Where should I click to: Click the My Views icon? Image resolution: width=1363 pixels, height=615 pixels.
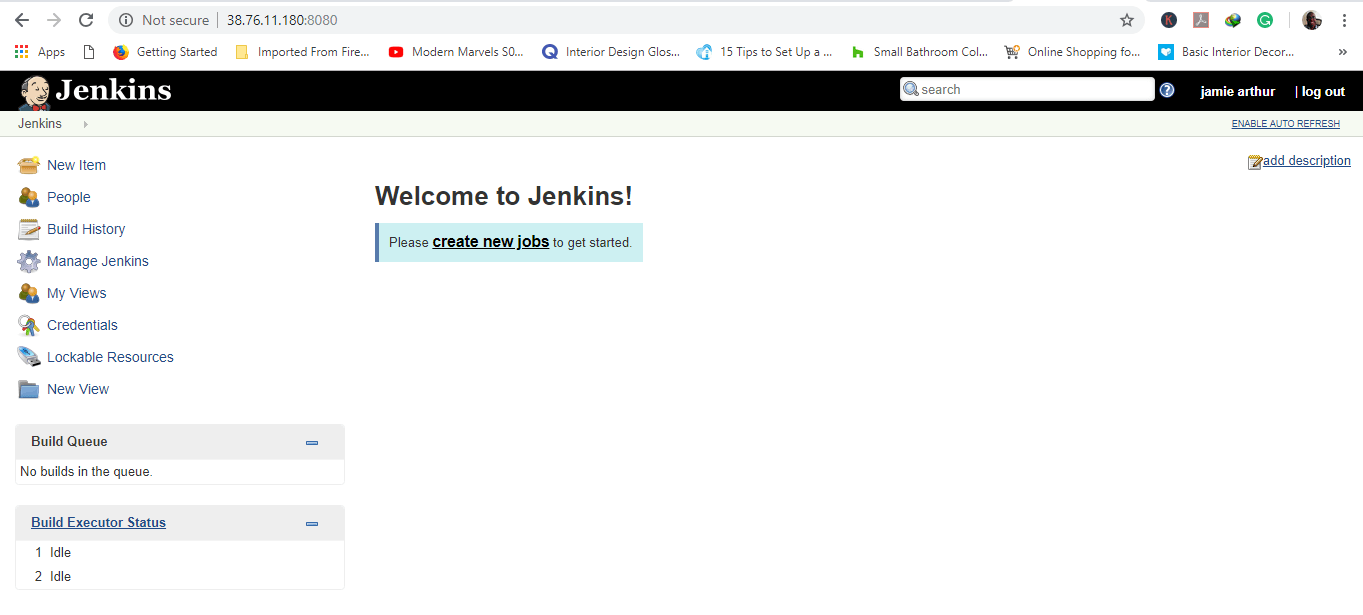(29, 293)
